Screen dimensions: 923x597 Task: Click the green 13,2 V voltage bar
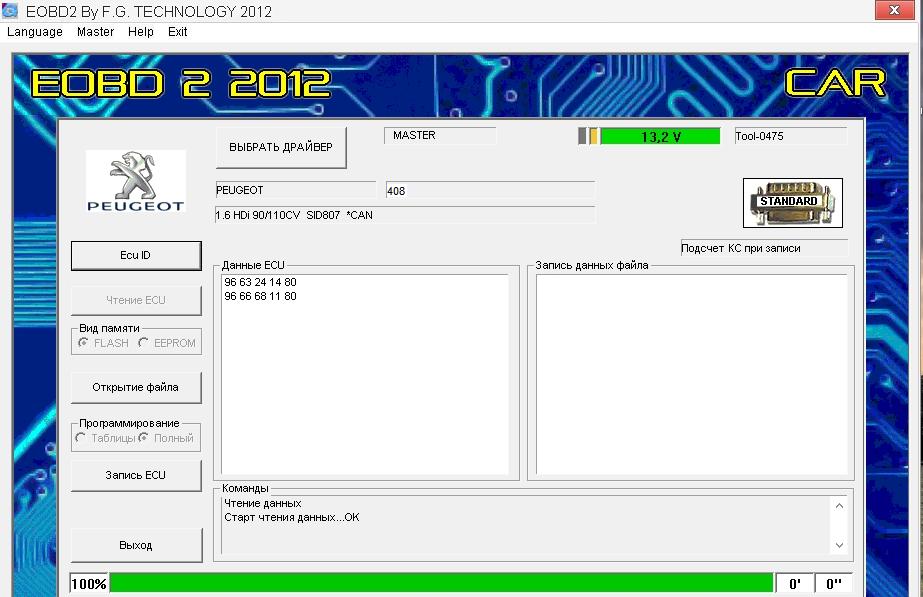point(660,137)
